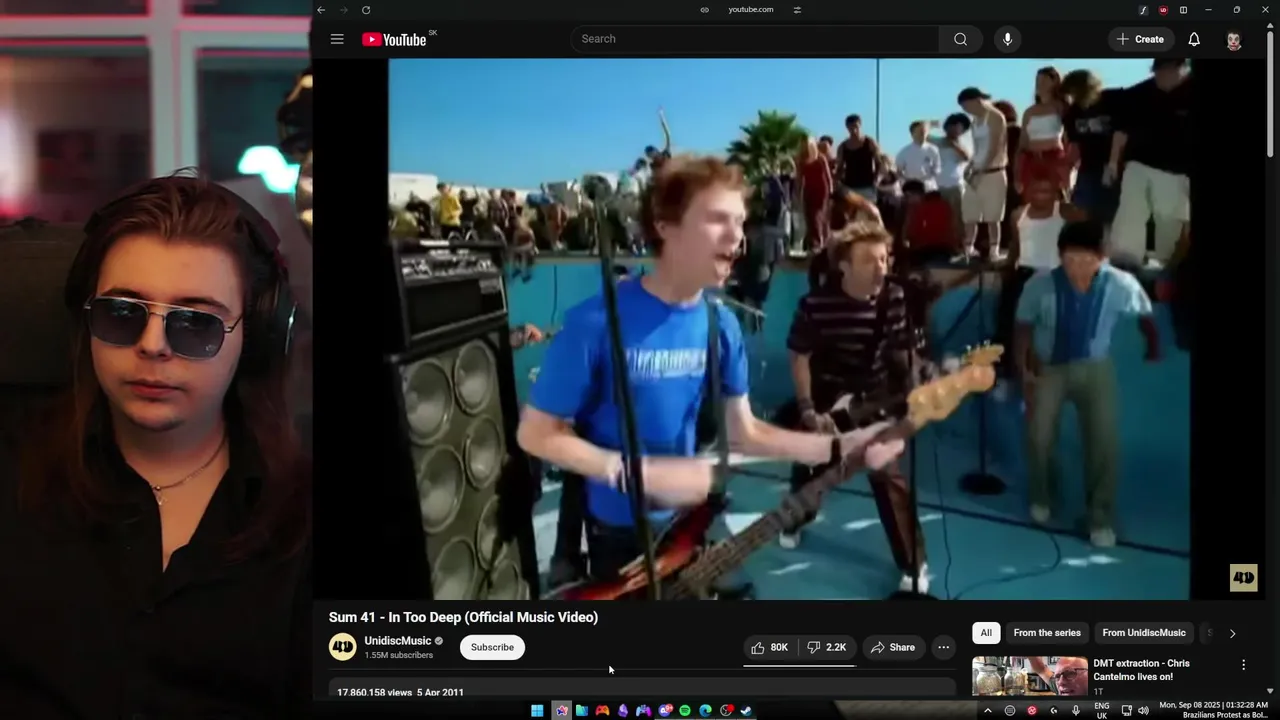Open DMT extraction video thumbnail
1280x720 pixels.
[1030, 676]
